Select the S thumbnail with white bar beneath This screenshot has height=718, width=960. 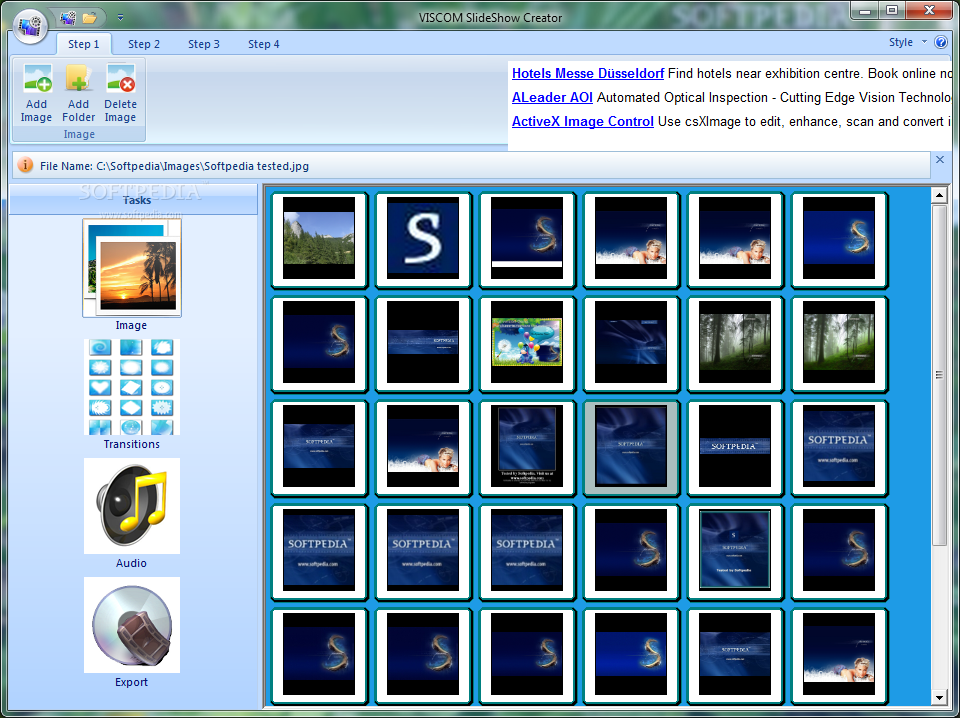(527, 239)
